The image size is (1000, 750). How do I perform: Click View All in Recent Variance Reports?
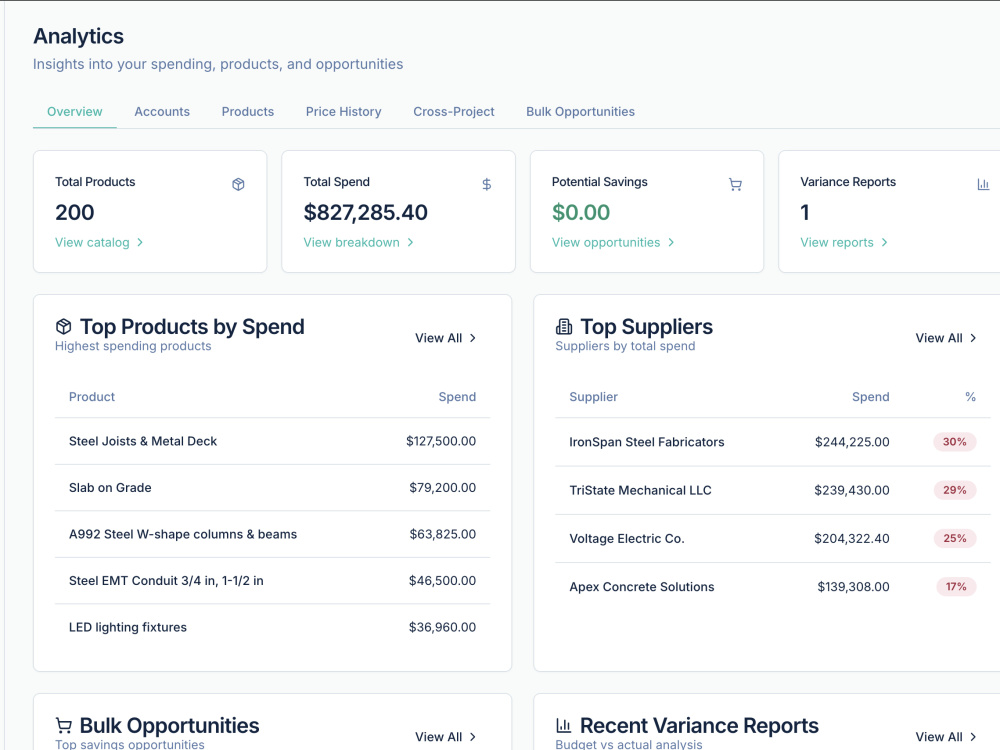pos(946,737)
